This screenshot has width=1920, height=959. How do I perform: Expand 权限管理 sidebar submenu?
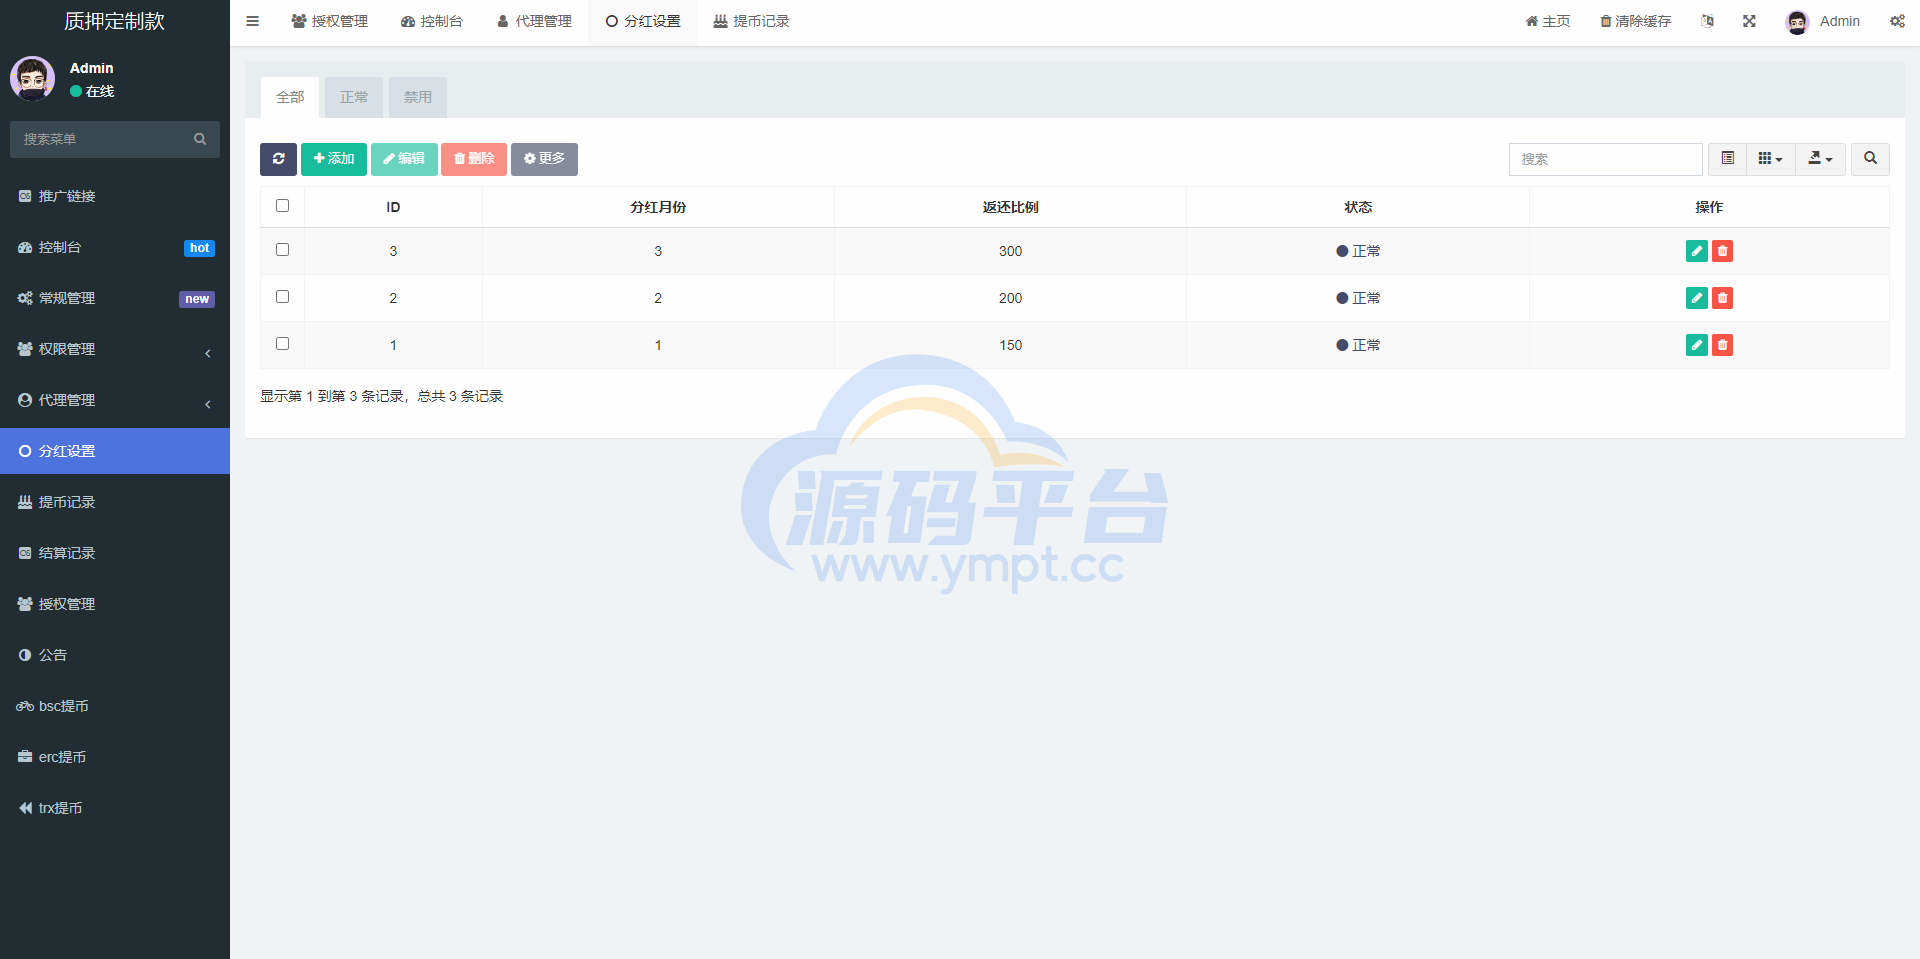coord(115,349)
